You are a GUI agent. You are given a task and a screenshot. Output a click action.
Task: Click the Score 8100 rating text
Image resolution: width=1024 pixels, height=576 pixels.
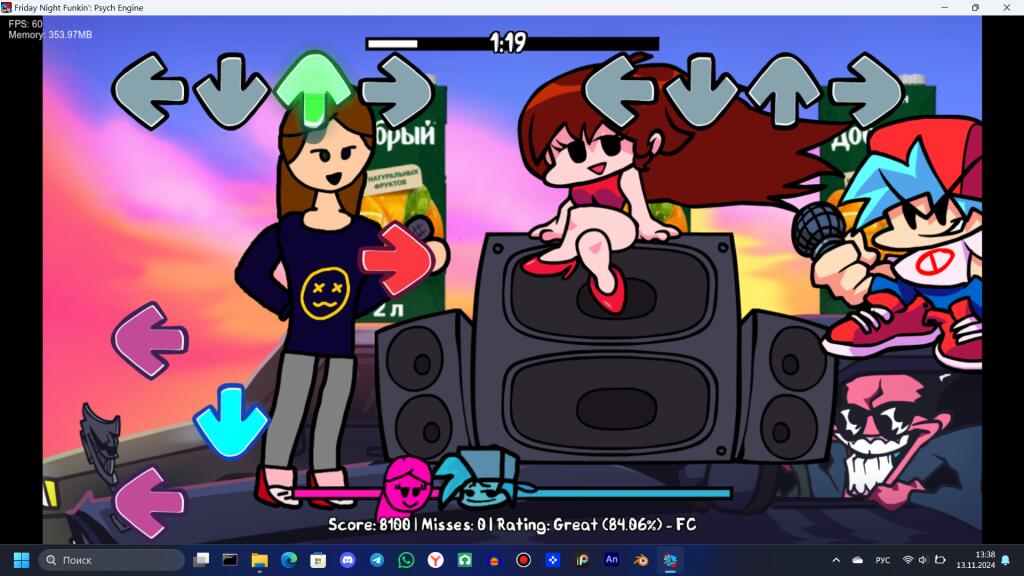point(512,524)
